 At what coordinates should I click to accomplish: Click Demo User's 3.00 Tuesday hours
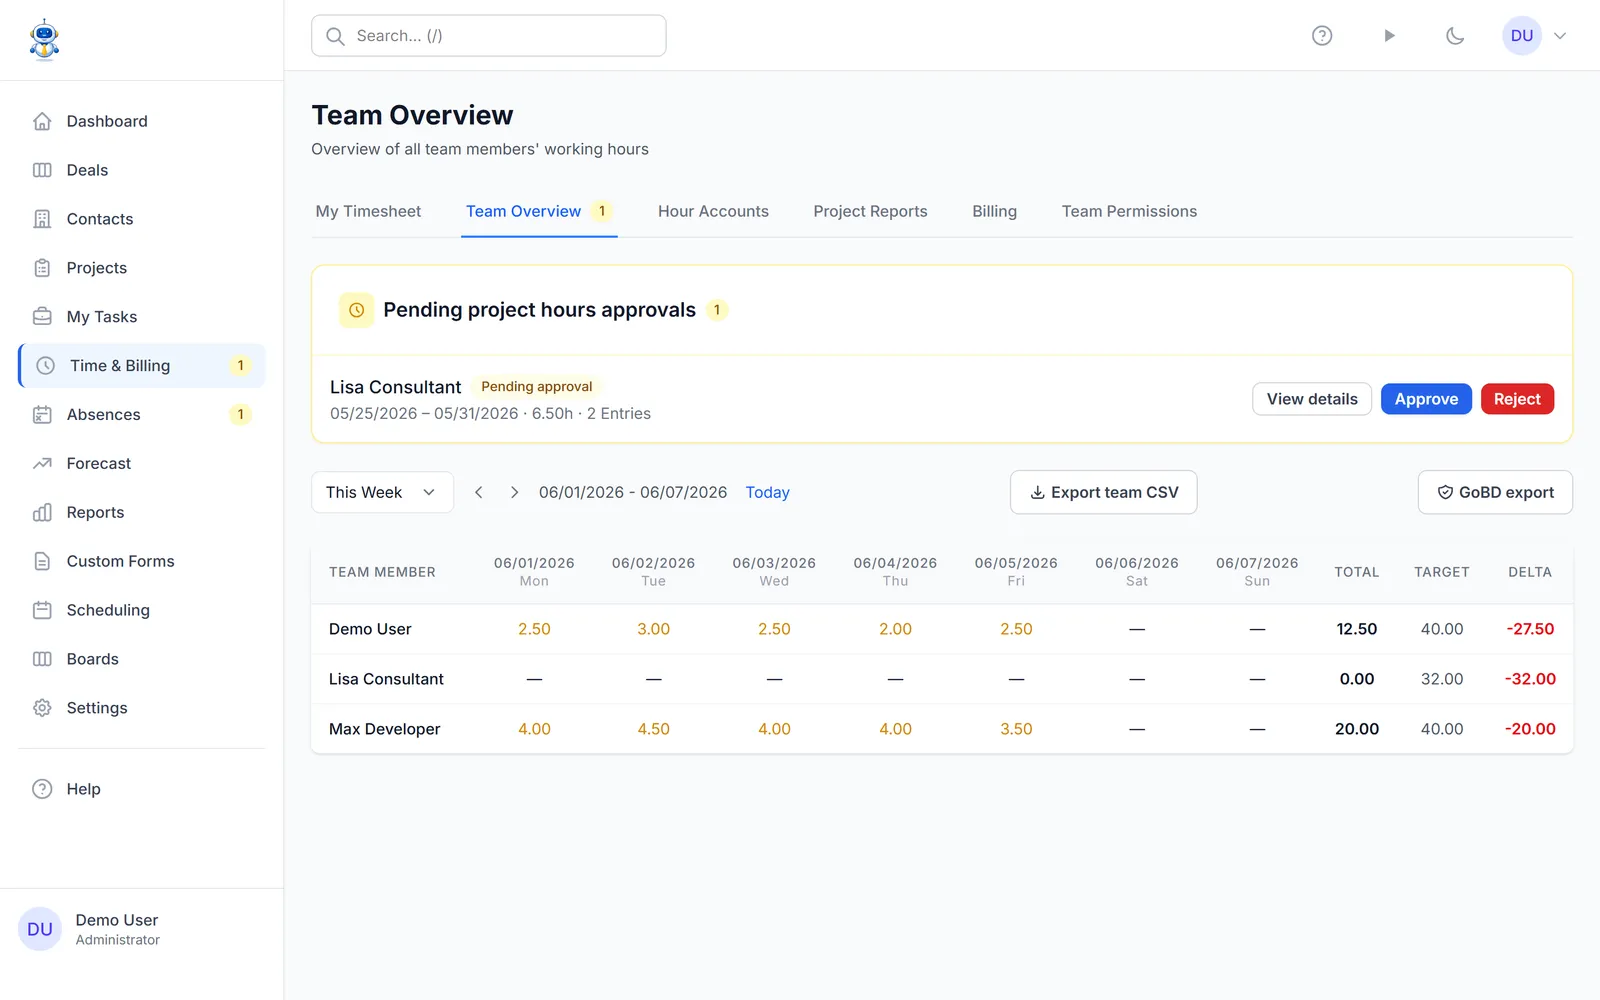[653, 629]
